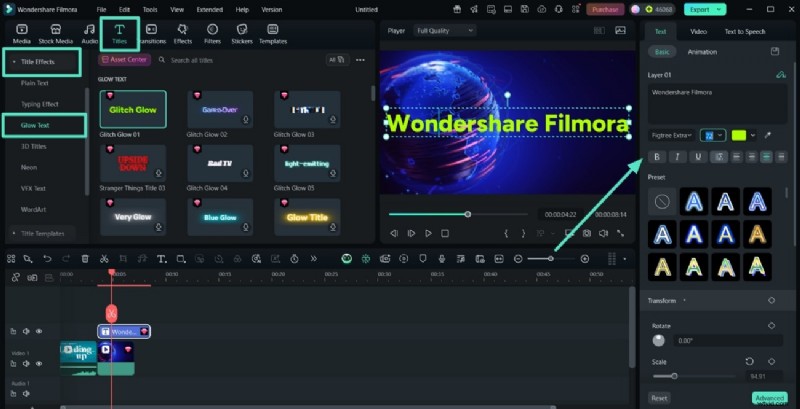The height and width of the screenshot is (409, 800).
Task: Select the Text tool in timeline toolbar
Action: pyautogui.click(x=161, y=259)
